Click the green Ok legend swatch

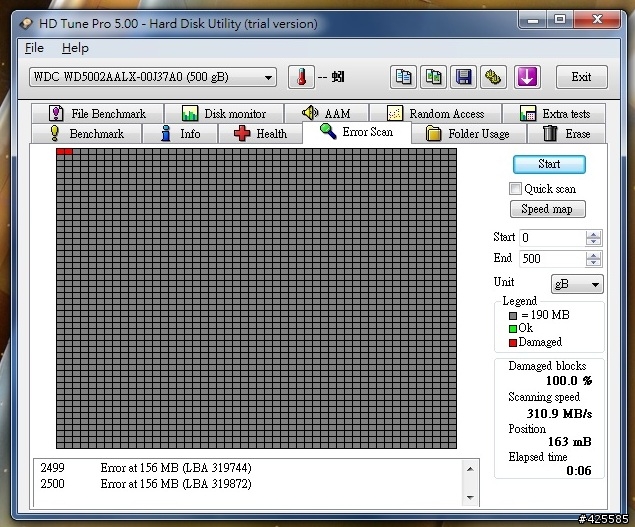pos(513,329)
